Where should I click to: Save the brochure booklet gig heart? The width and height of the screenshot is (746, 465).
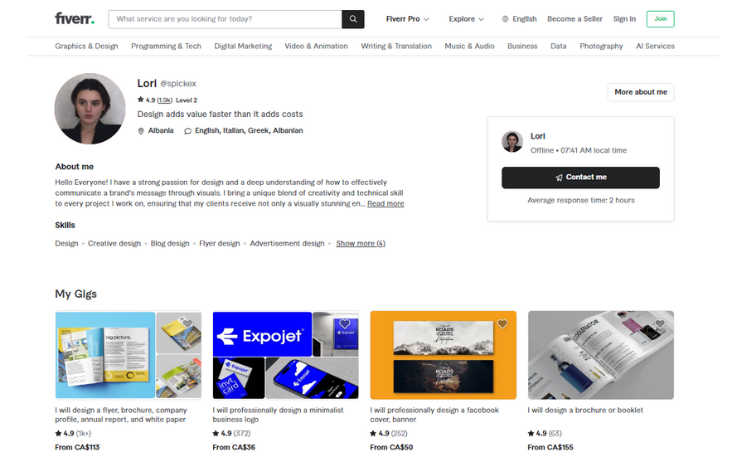point(660,324)
